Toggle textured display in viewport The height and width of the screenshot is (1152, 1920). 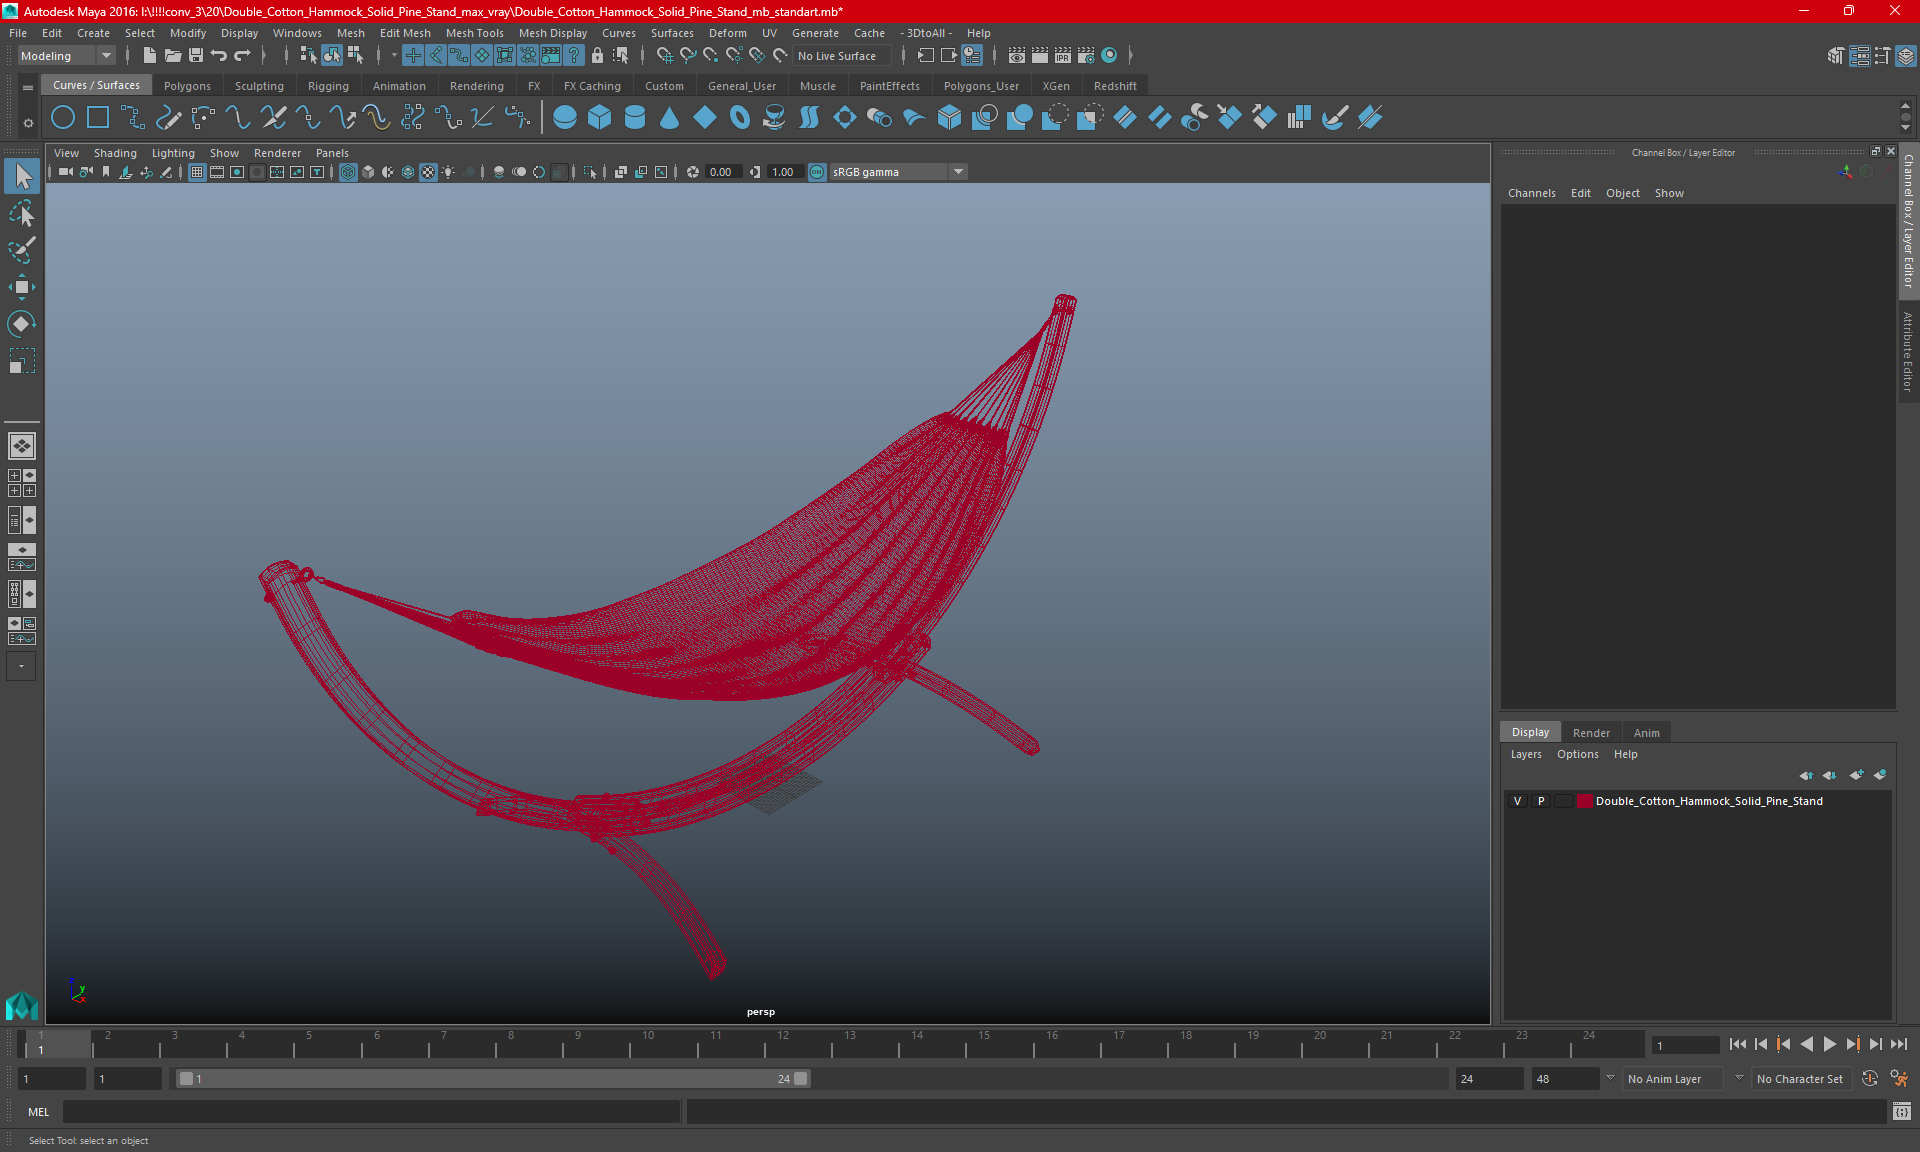pyautogui.click(x=428, y=172)
